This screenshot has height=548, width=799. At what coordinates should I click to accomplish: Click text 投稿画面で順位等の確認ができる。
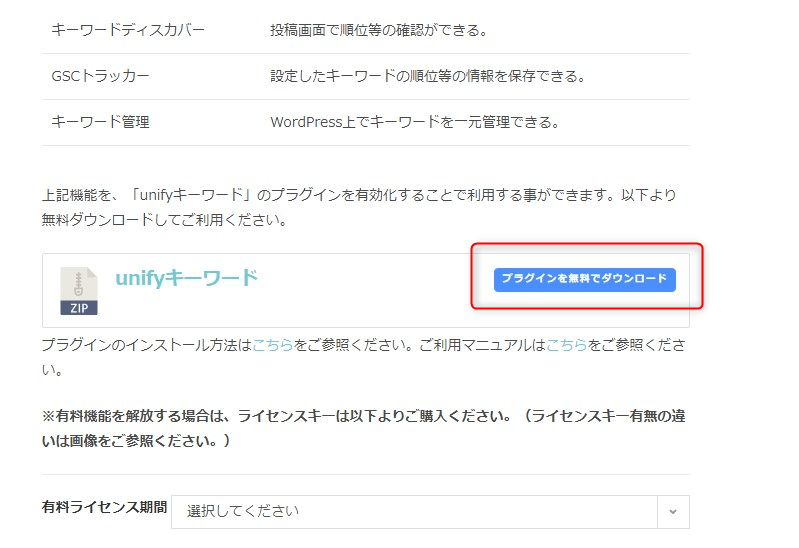coord(379,30)
